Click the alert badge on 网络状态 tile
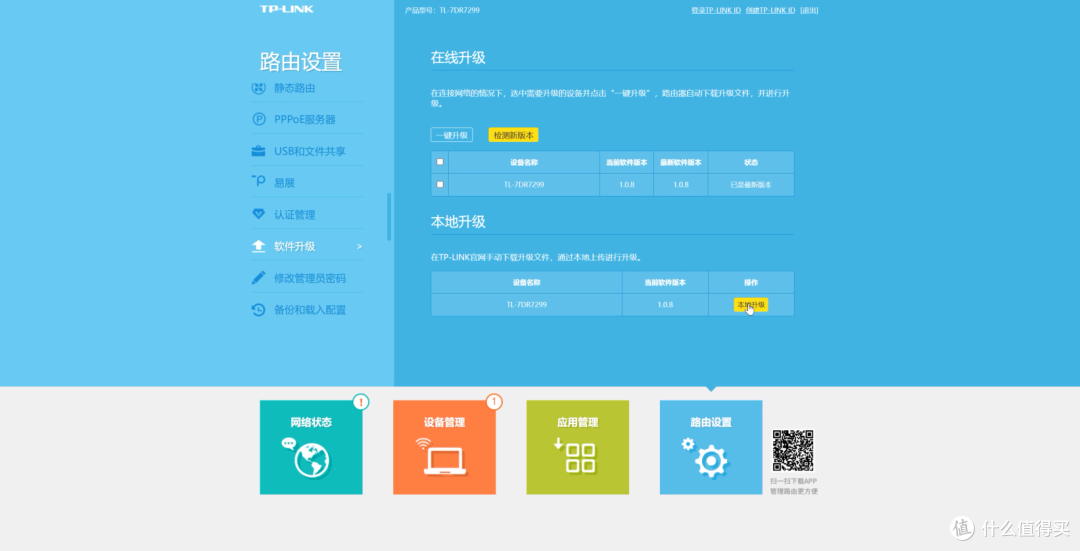 361,402
